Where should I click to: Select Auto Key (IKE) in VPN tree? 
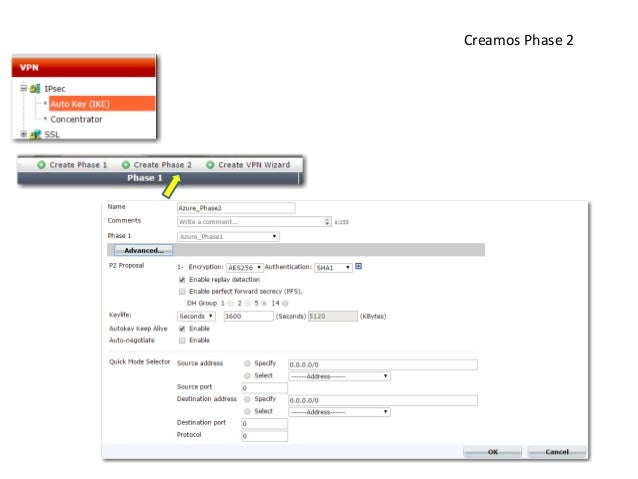[102, 104]
